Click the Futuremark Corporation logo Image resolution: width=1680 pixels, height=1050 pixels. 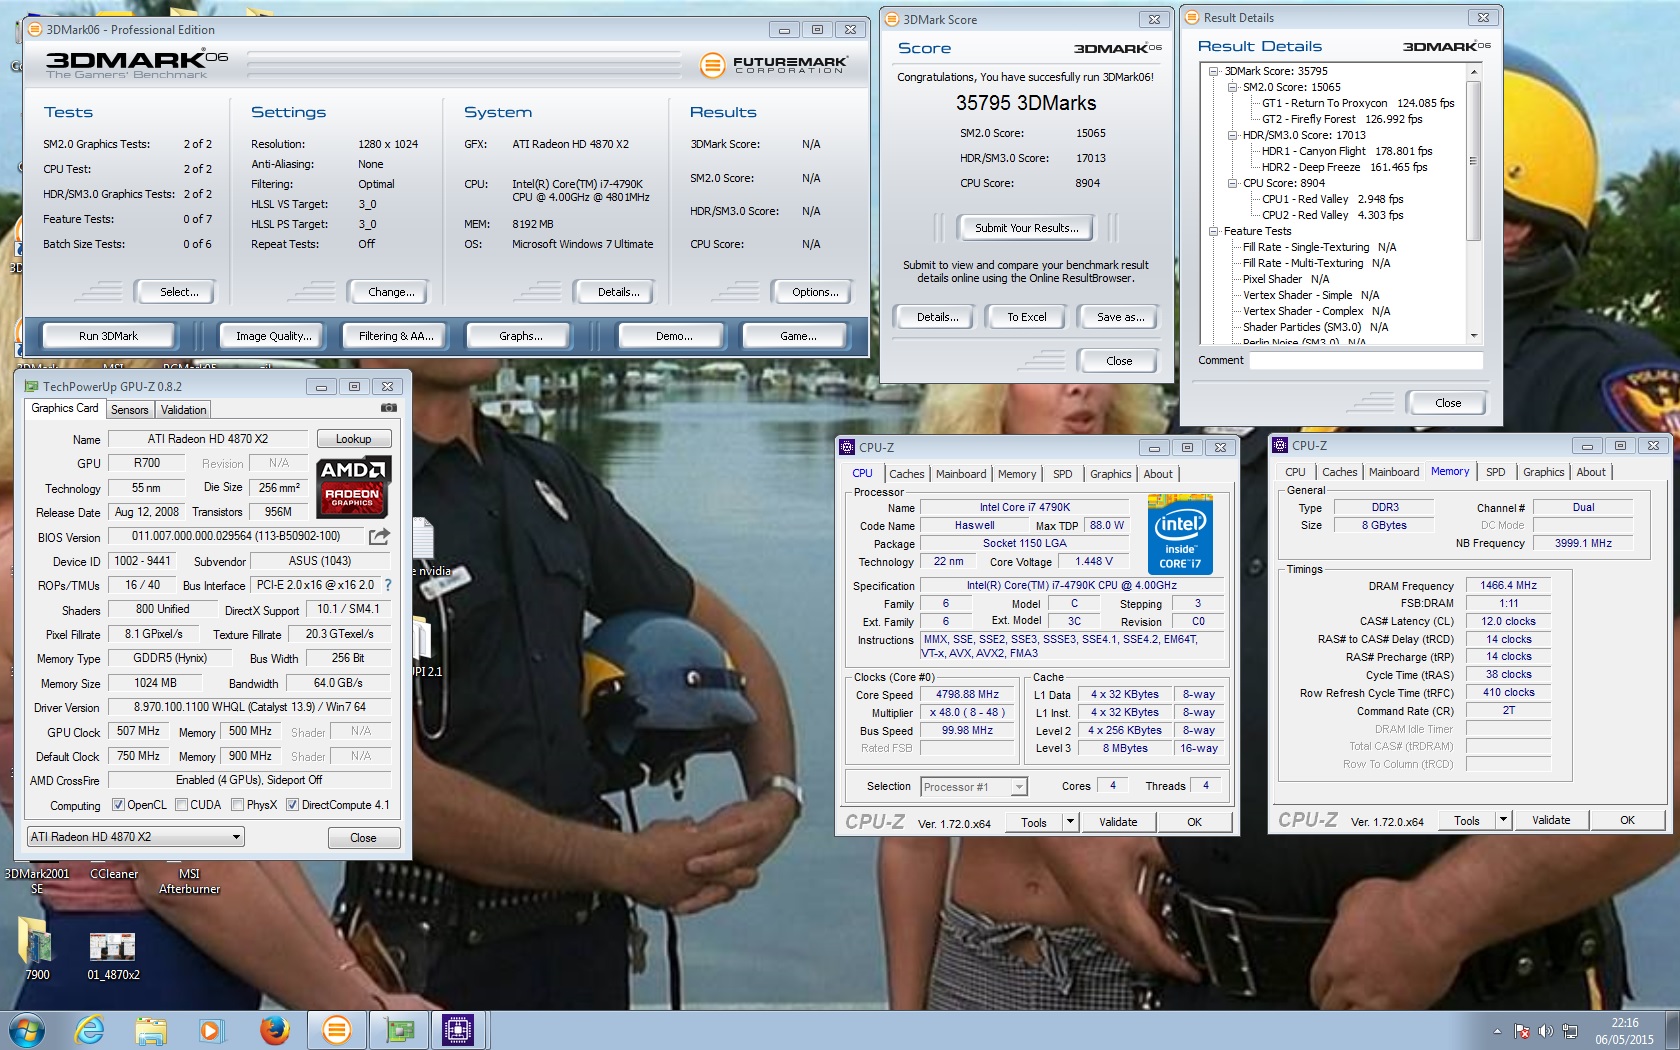point(774,65)
